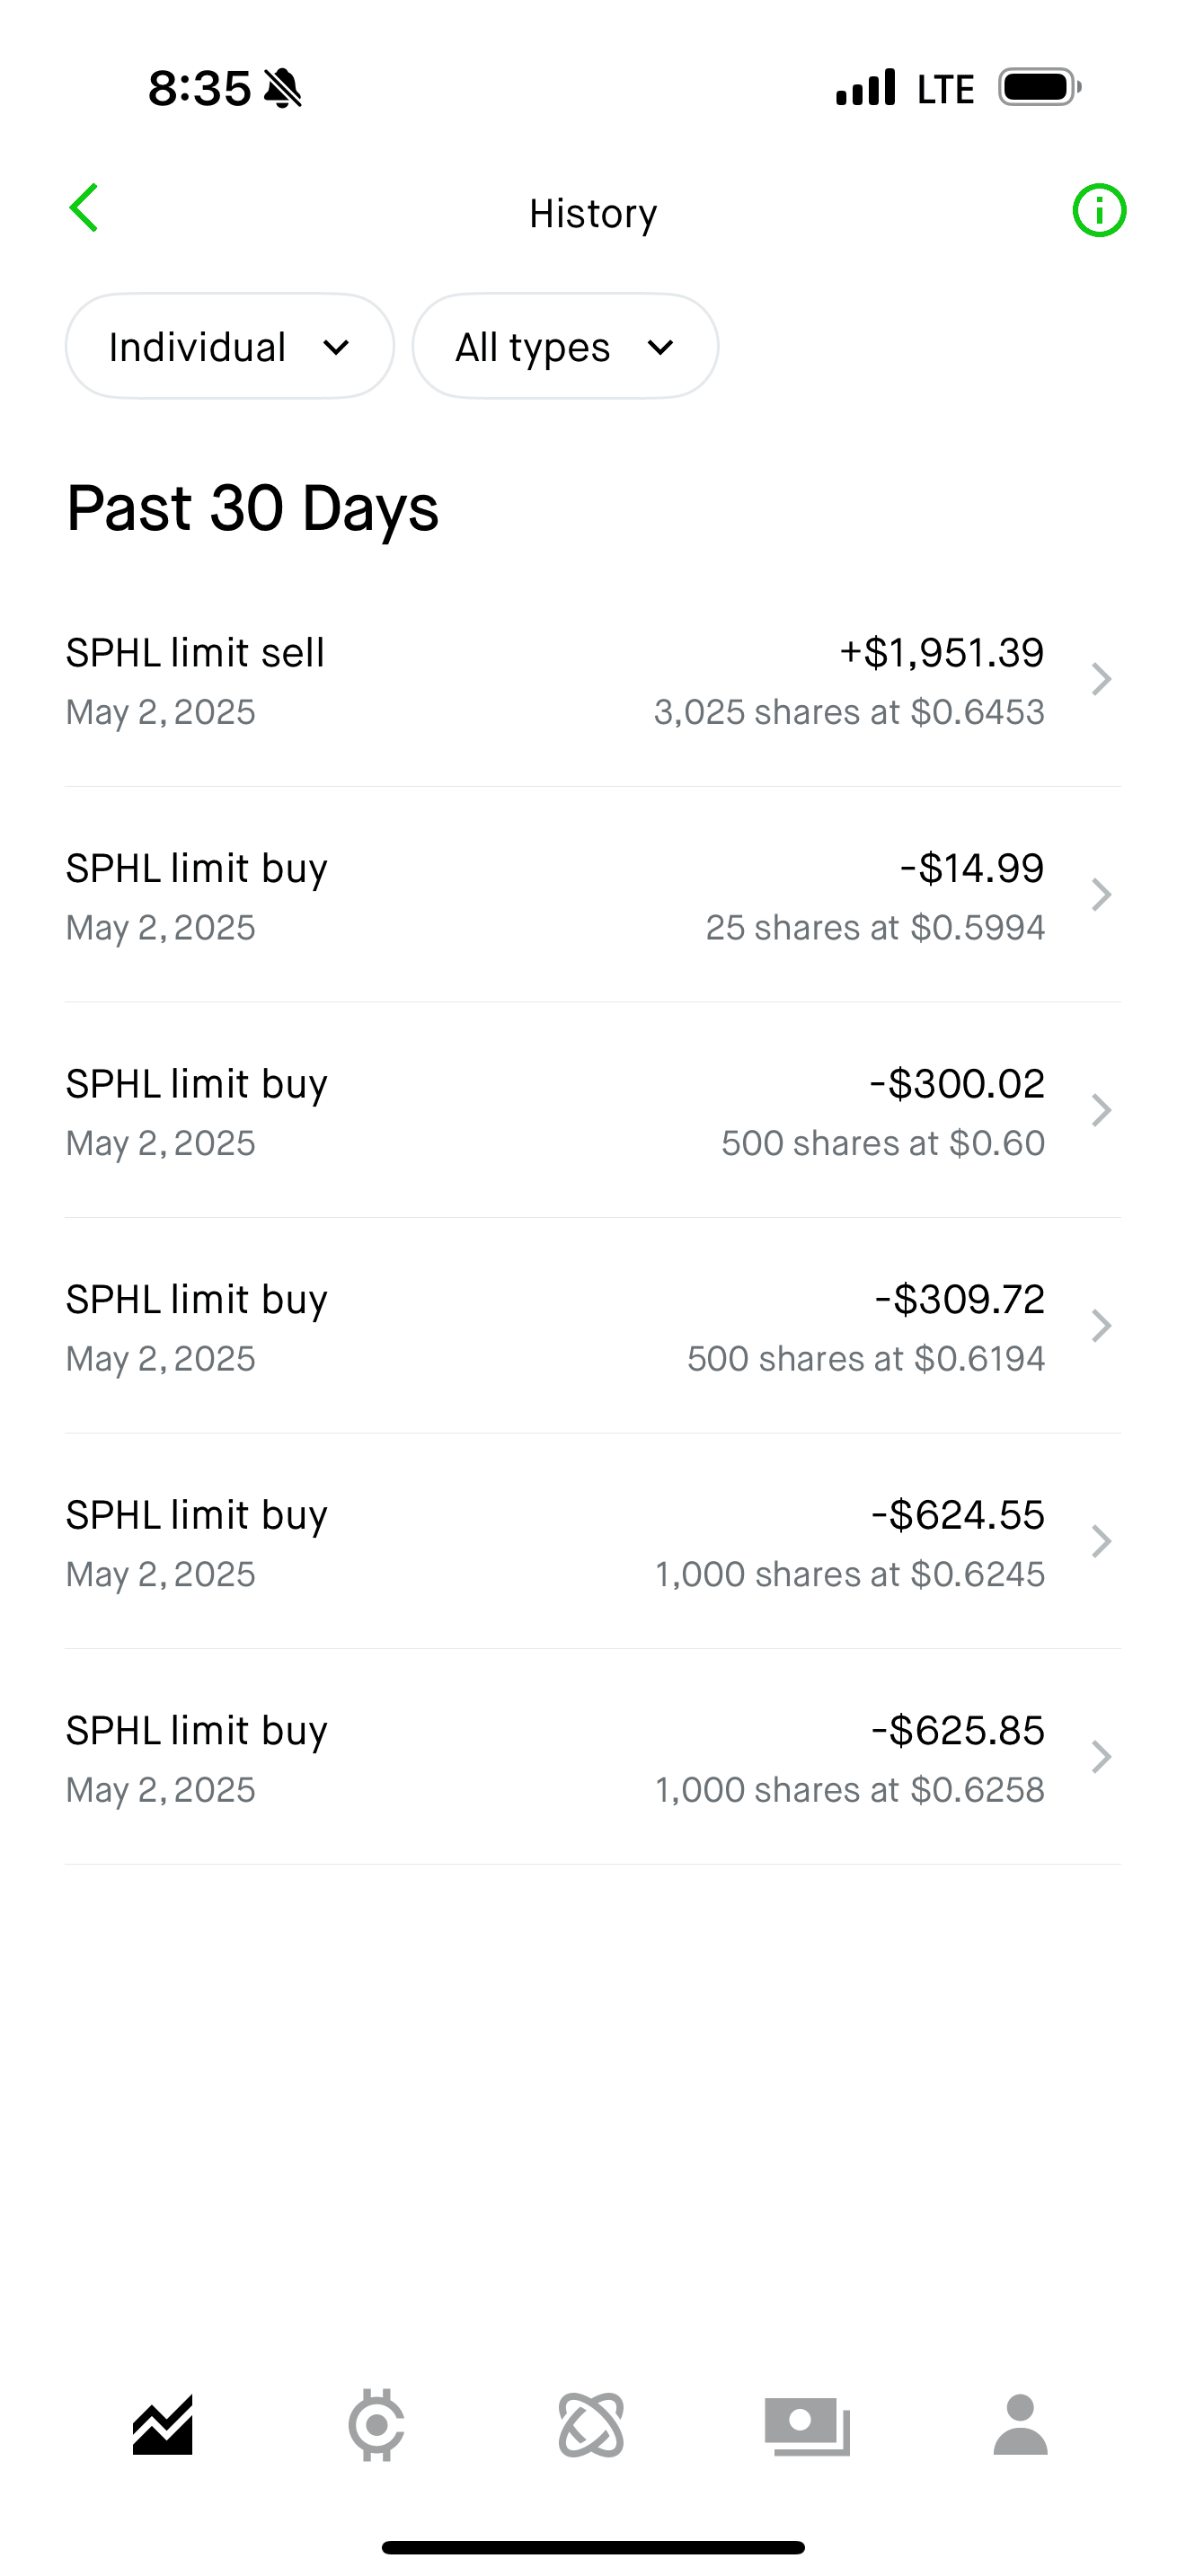Tap the green back arrow
This screenshot has width=1186, height=2576.
[84, 208]
